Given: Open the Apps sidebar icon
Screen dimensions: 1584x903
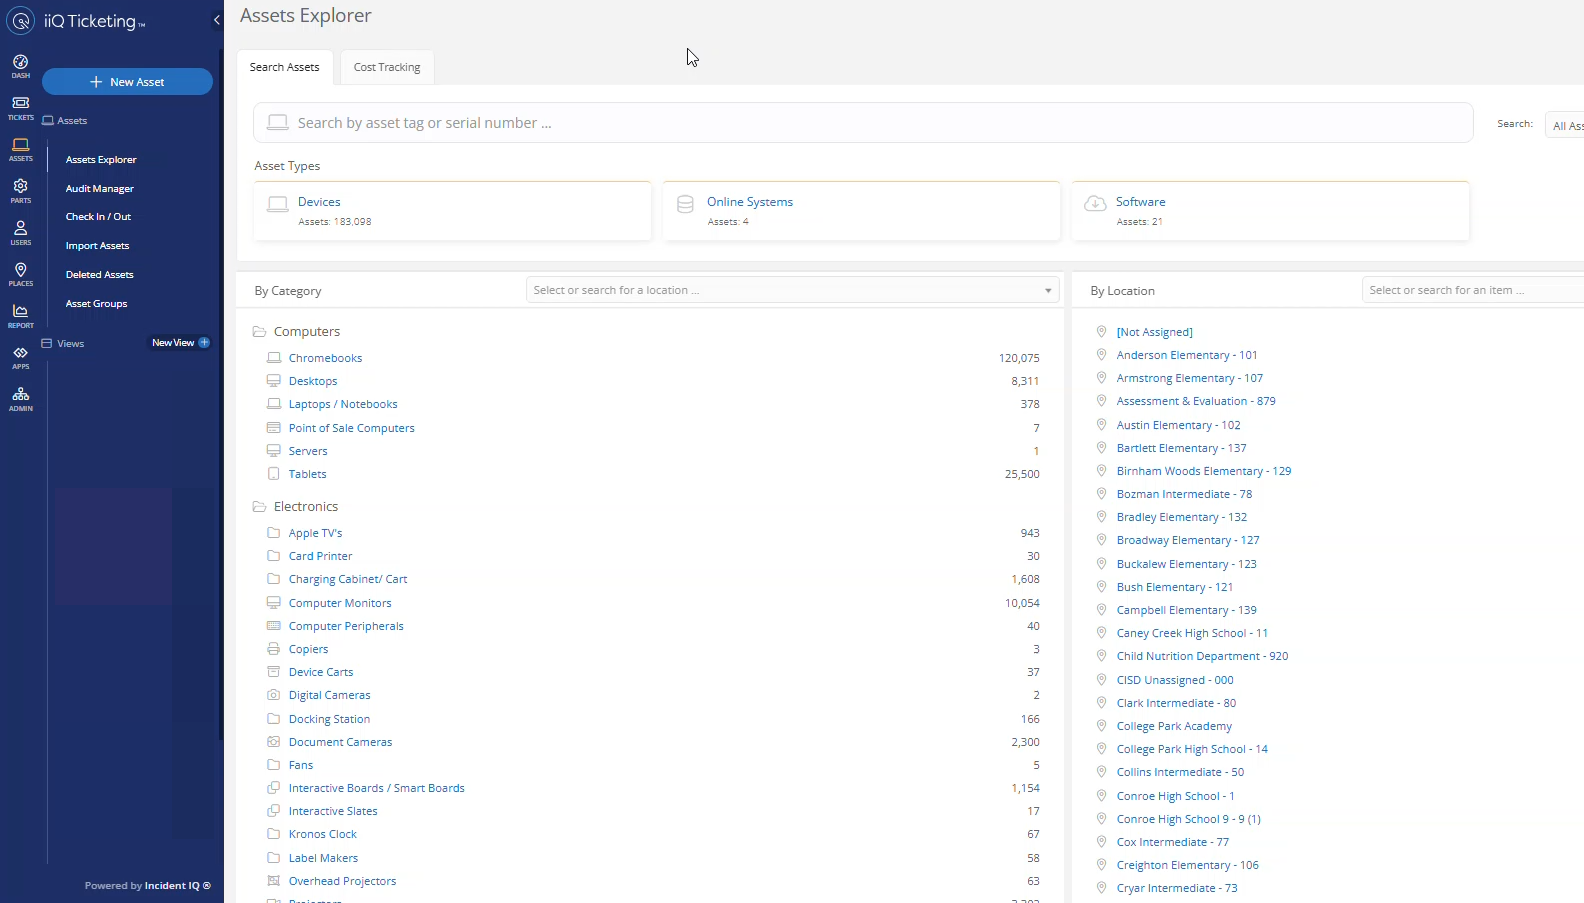Looking at the screenshot, I should pyautogui.click(x=20, y=357).
